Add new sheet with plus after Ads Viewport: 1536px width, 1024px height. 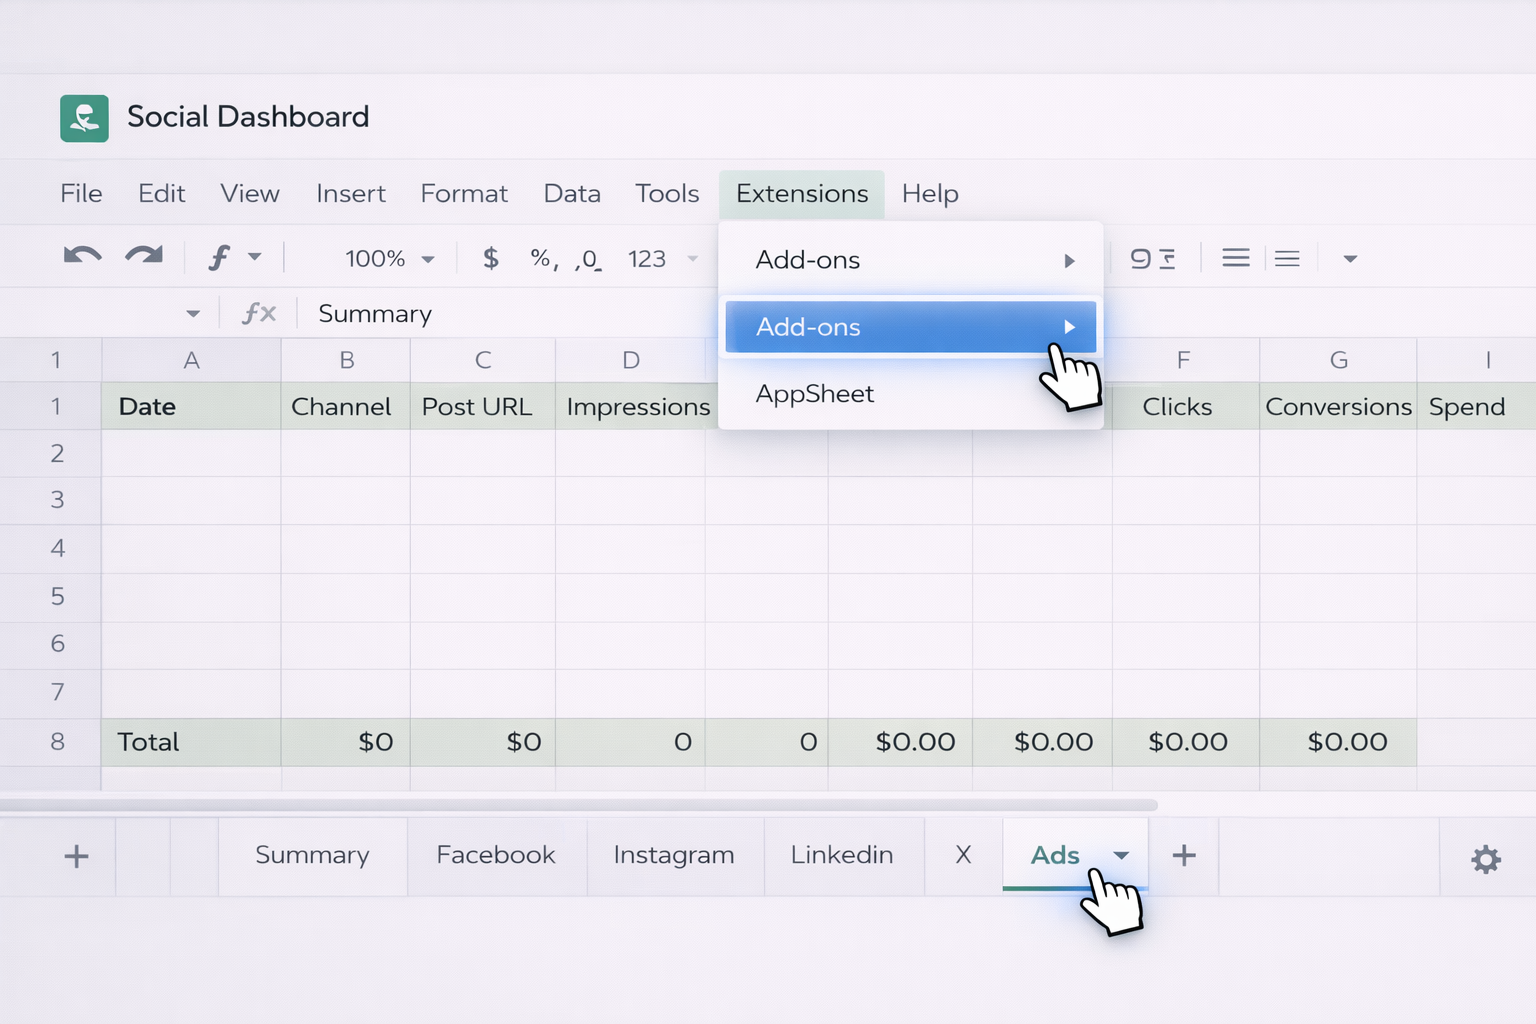(1184, 855)
